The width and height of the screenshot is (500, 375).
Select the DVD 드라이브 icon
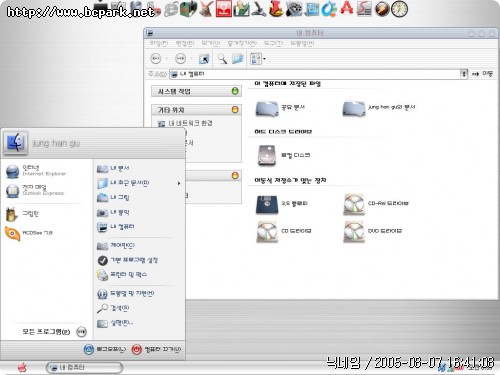[373, 231]
